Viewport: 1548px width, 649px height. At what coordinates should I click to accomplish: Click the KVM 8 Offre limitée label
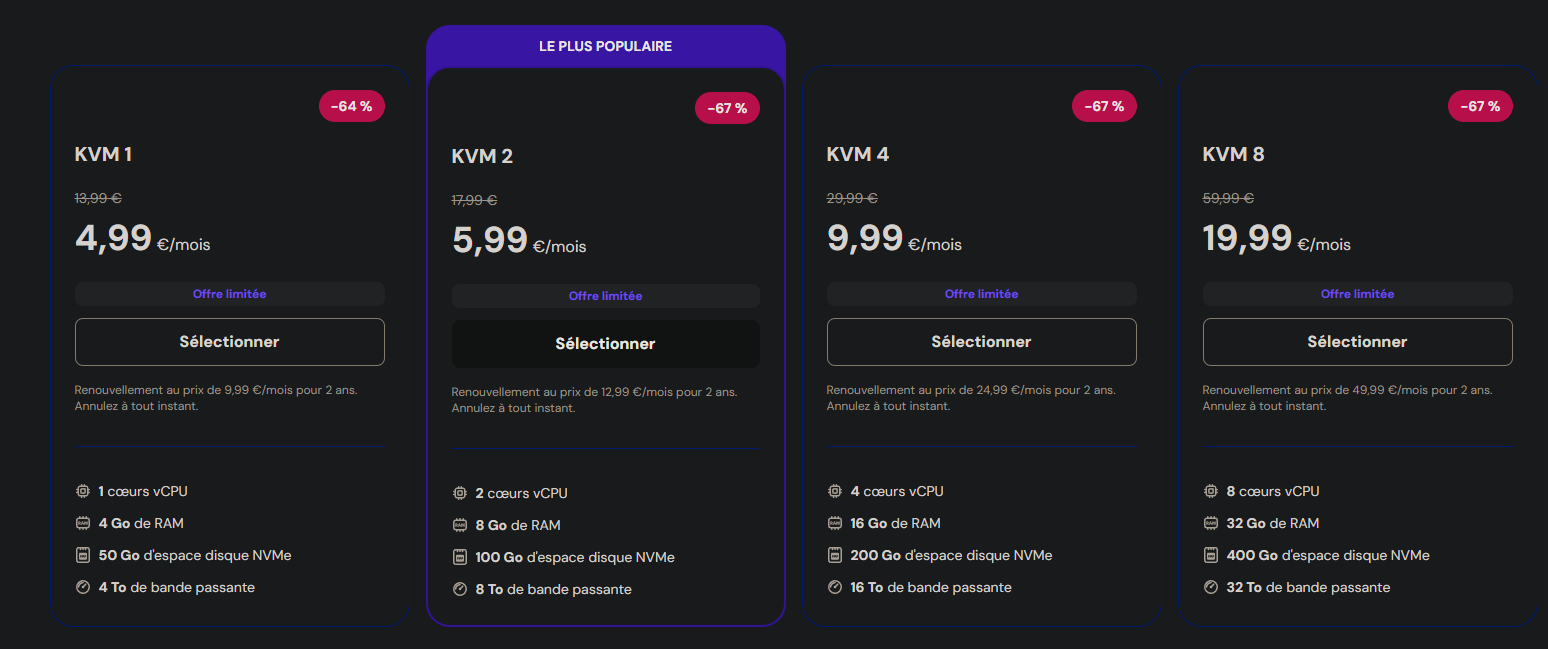coord(1357,294)
